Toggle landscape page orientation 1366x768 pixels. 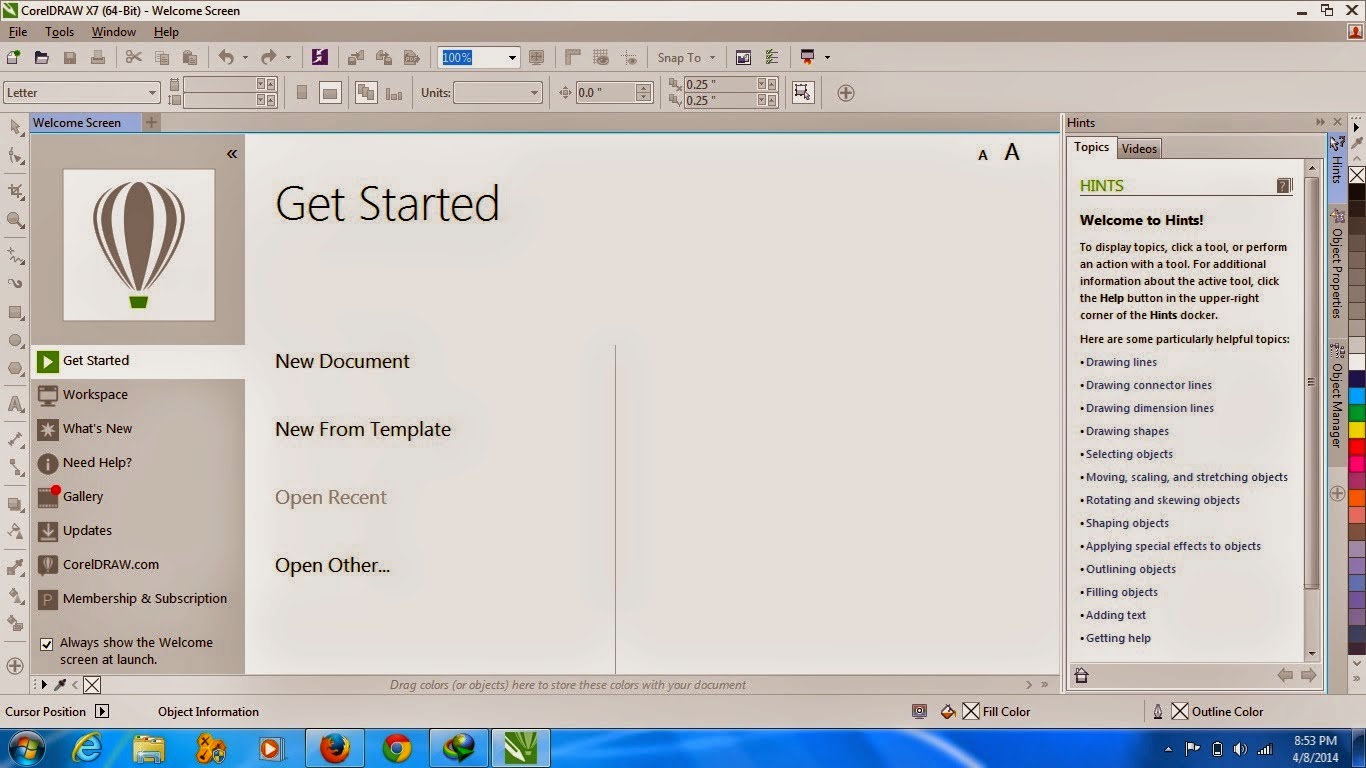click(330, 91)
